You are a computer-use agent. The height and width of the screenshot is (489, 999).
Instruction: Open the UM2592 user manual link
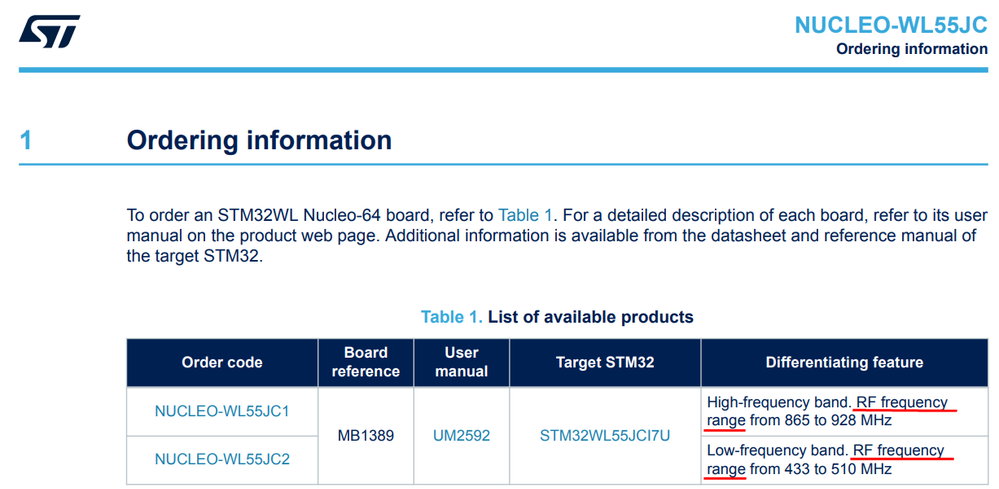461,436
